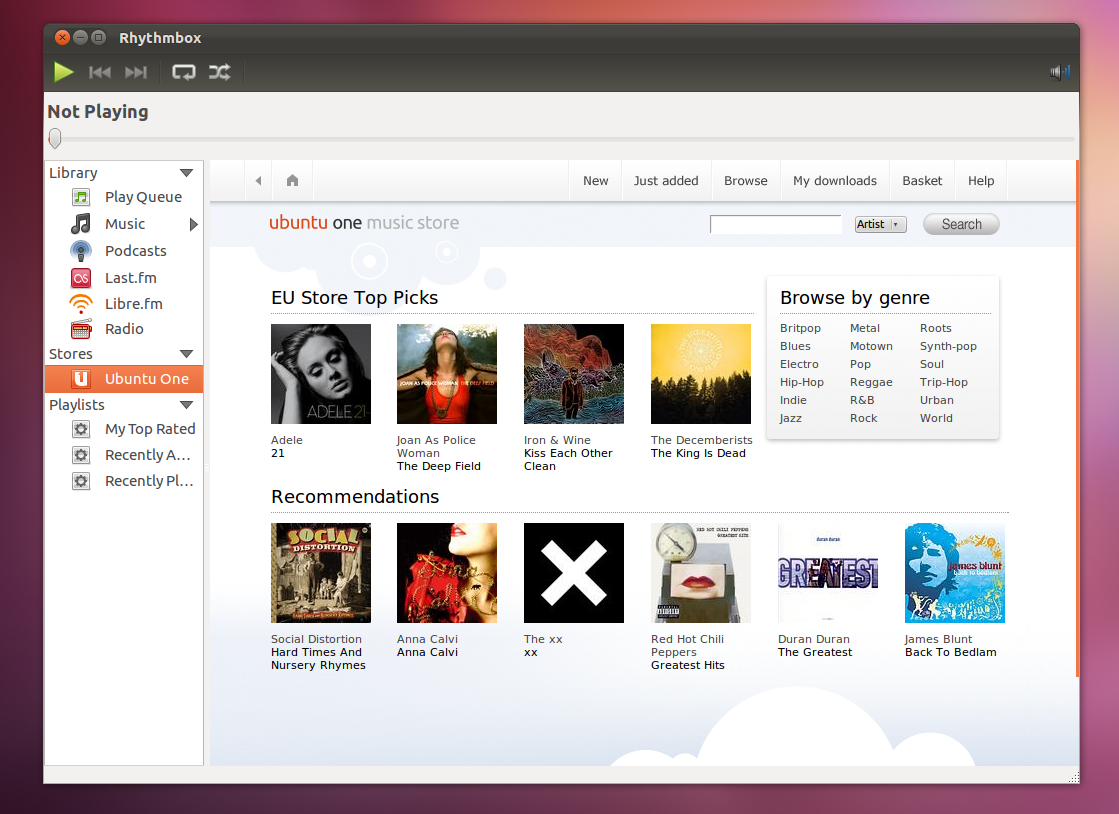Open the Adele 21 album cover
1119x814 pixels.
pyautogui.click(x=321, y=374)
